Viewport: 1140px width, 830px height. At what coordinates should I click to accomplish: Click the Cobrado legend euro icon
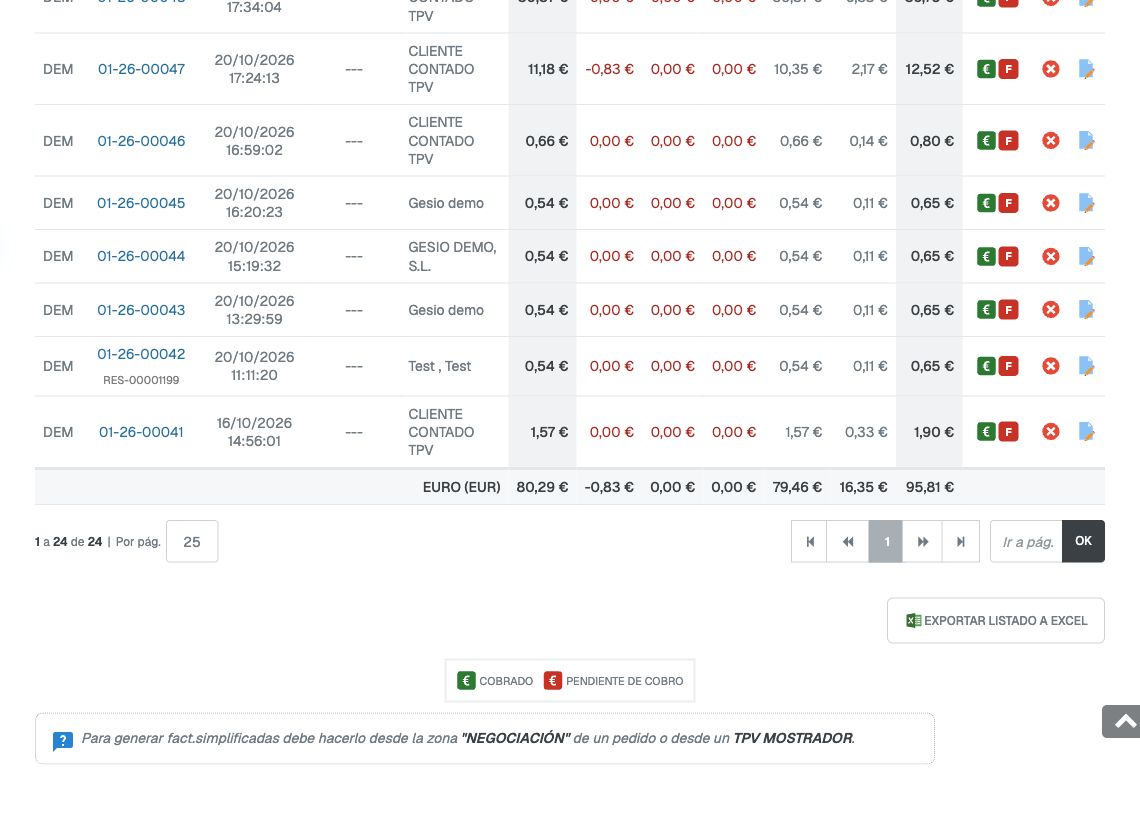tap(466, 681)
